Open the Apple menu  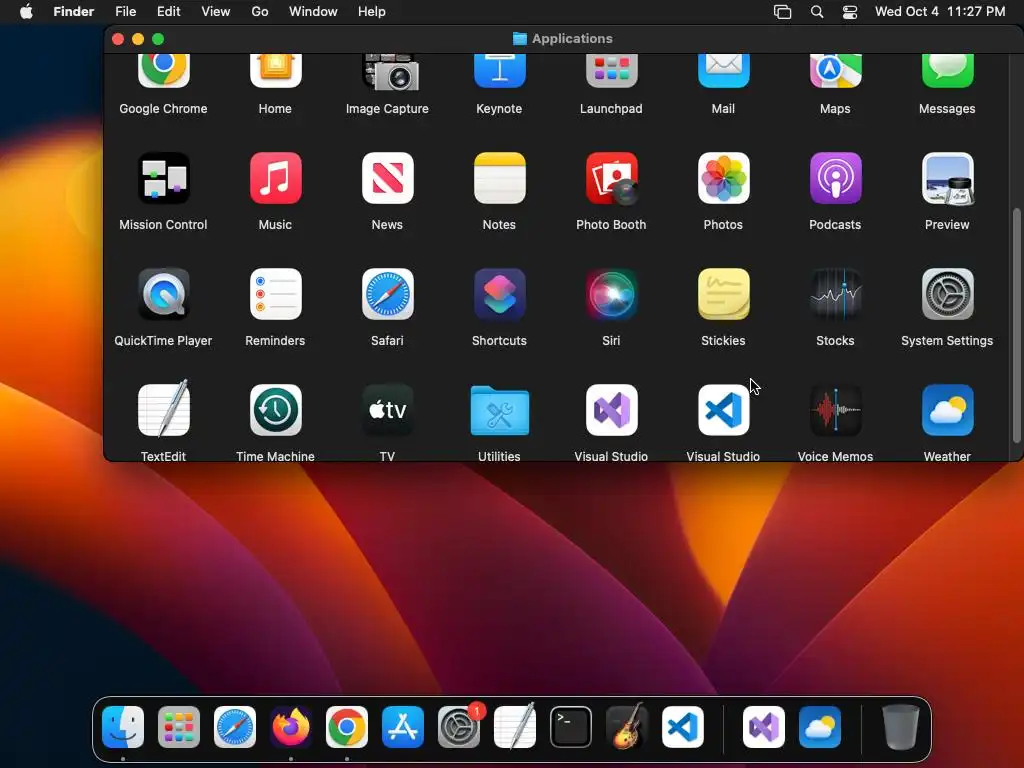click(26, 11)
